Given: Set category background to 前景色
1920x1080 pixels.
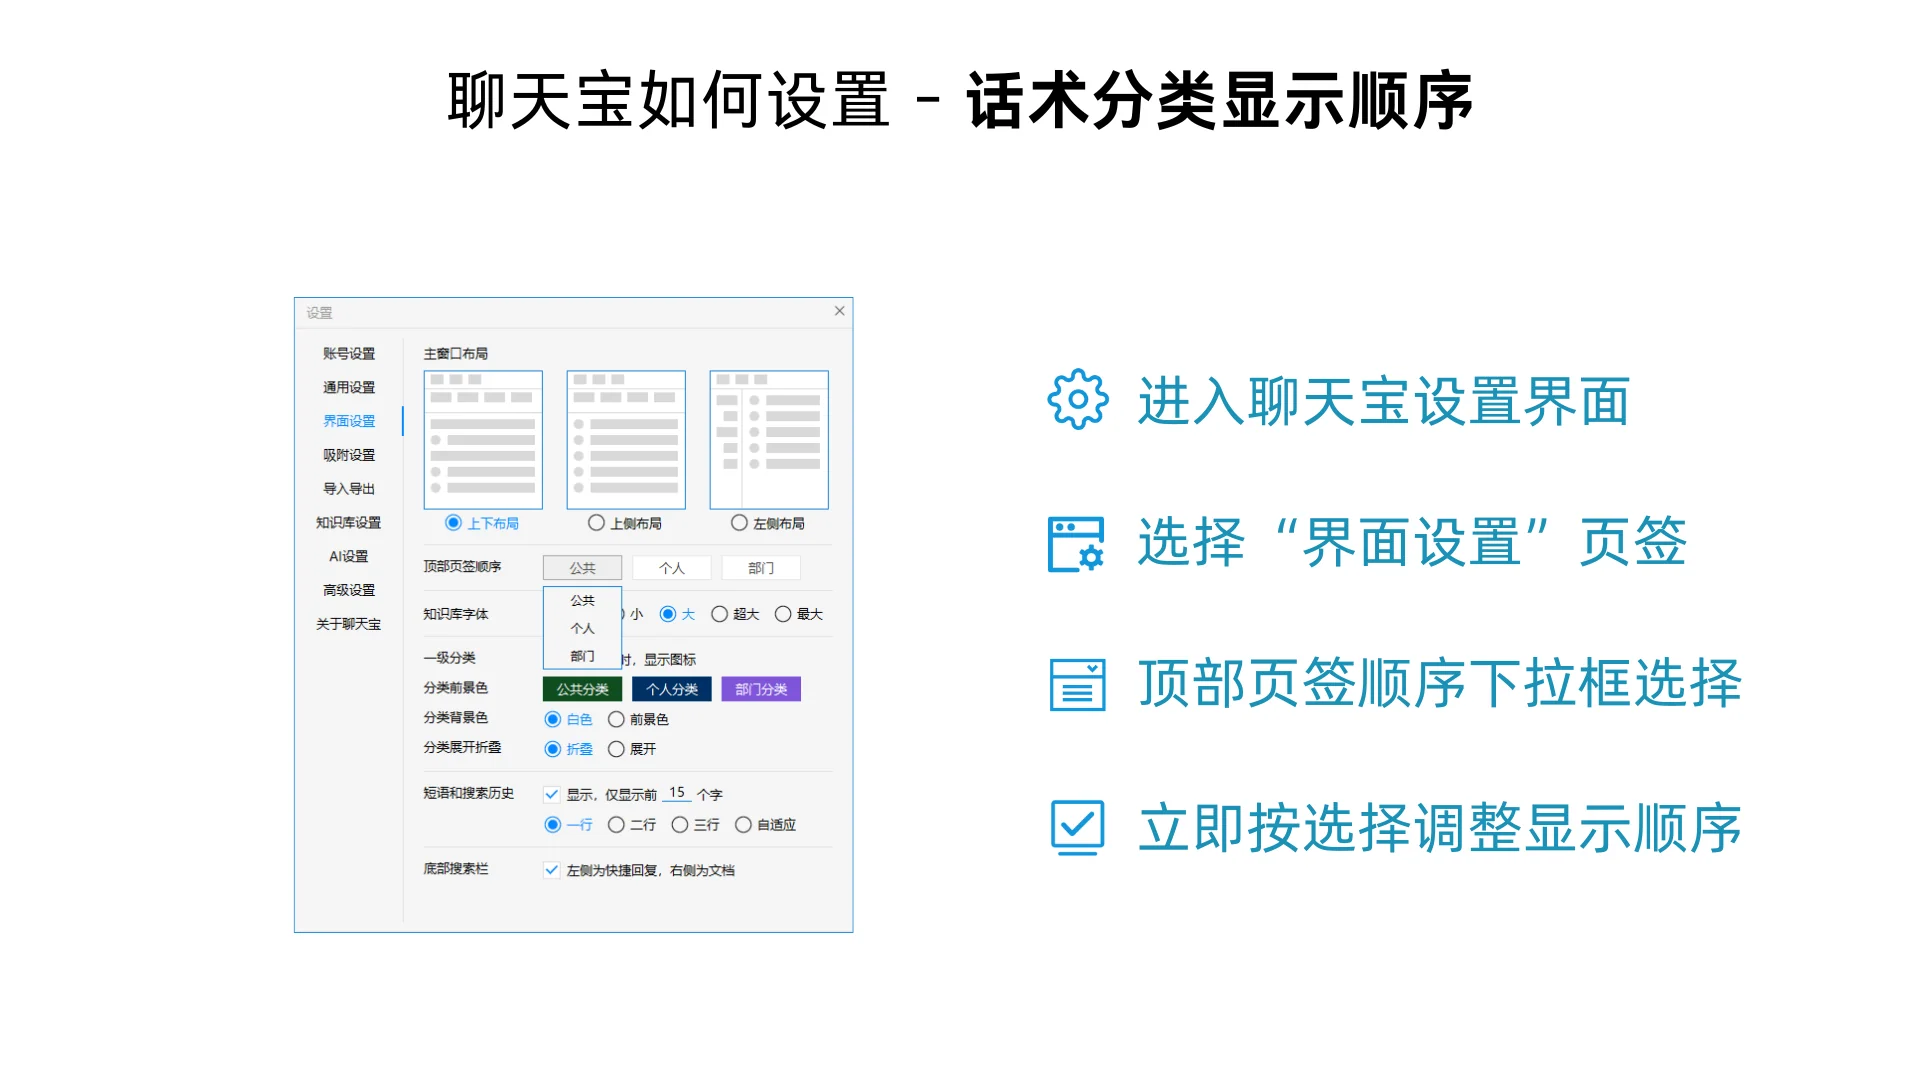Looking at the screenshot, I should (x=616, y=719).
